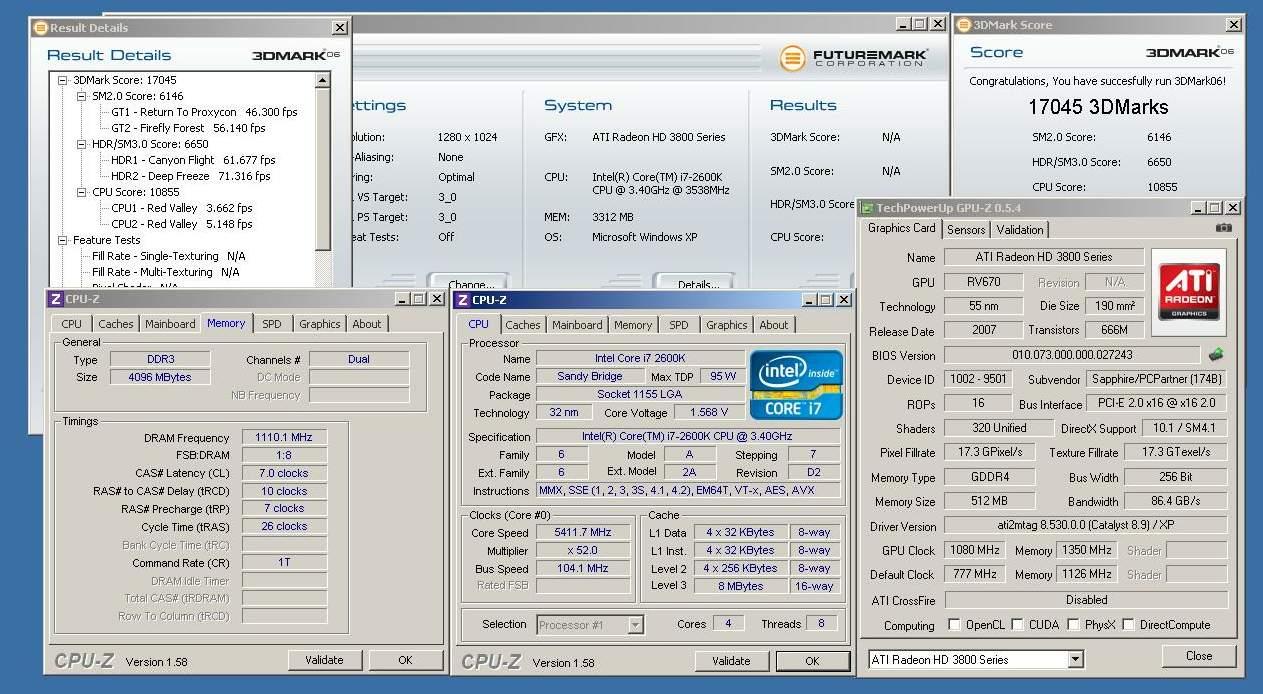Click Validate in CPU-Z CPU window
1263x694 pixels.
point(731,661)
